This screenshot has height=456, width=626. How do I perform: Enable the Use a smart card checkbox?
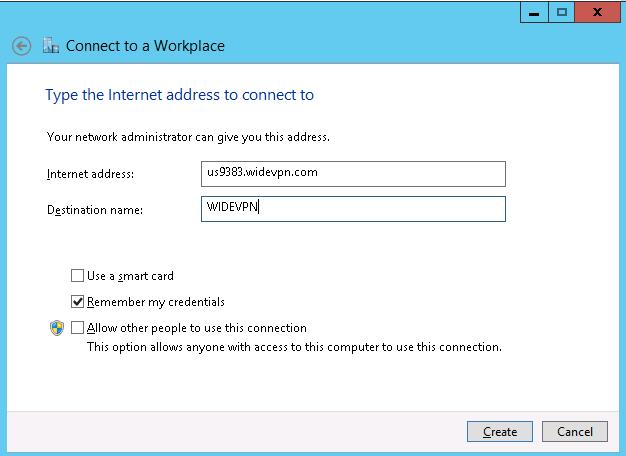[78, 276]
